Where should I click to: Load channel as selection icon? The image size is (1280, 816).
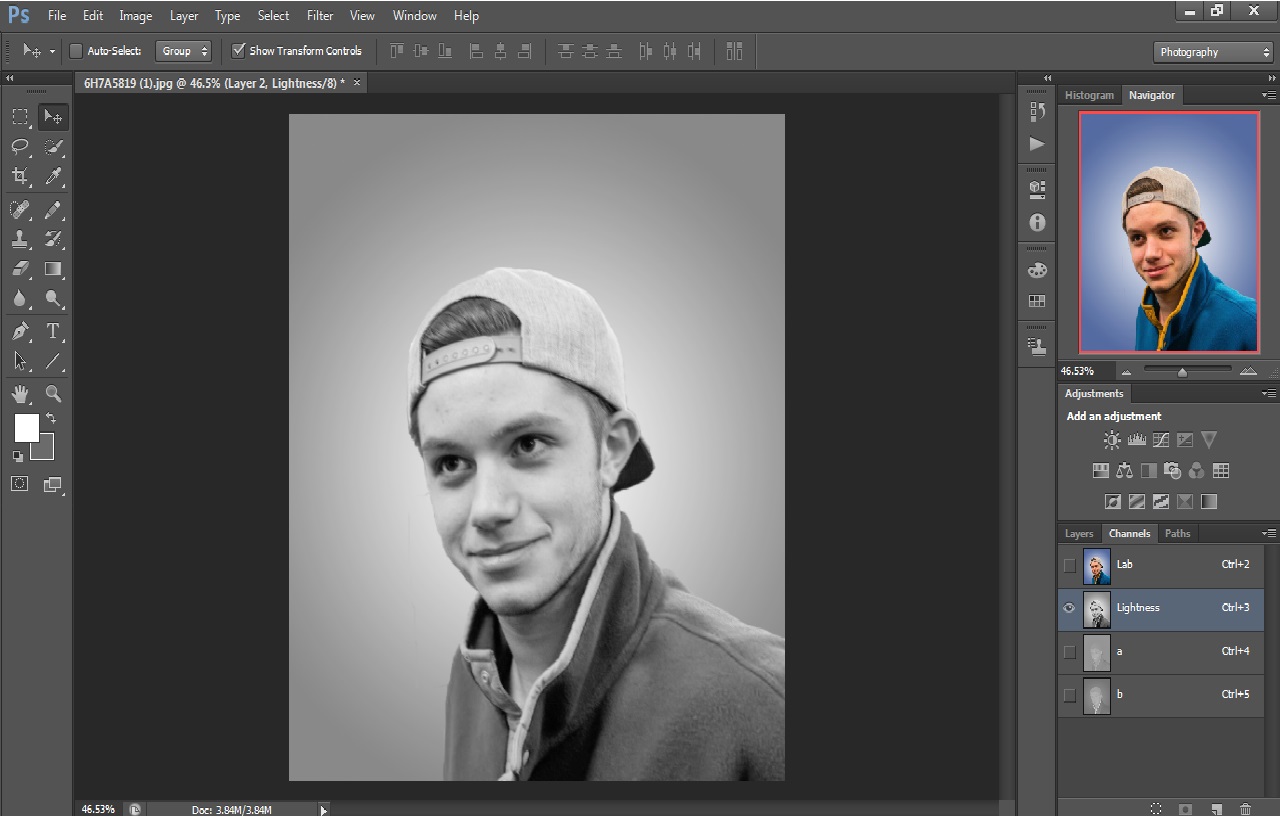[x=1156, y=808]
